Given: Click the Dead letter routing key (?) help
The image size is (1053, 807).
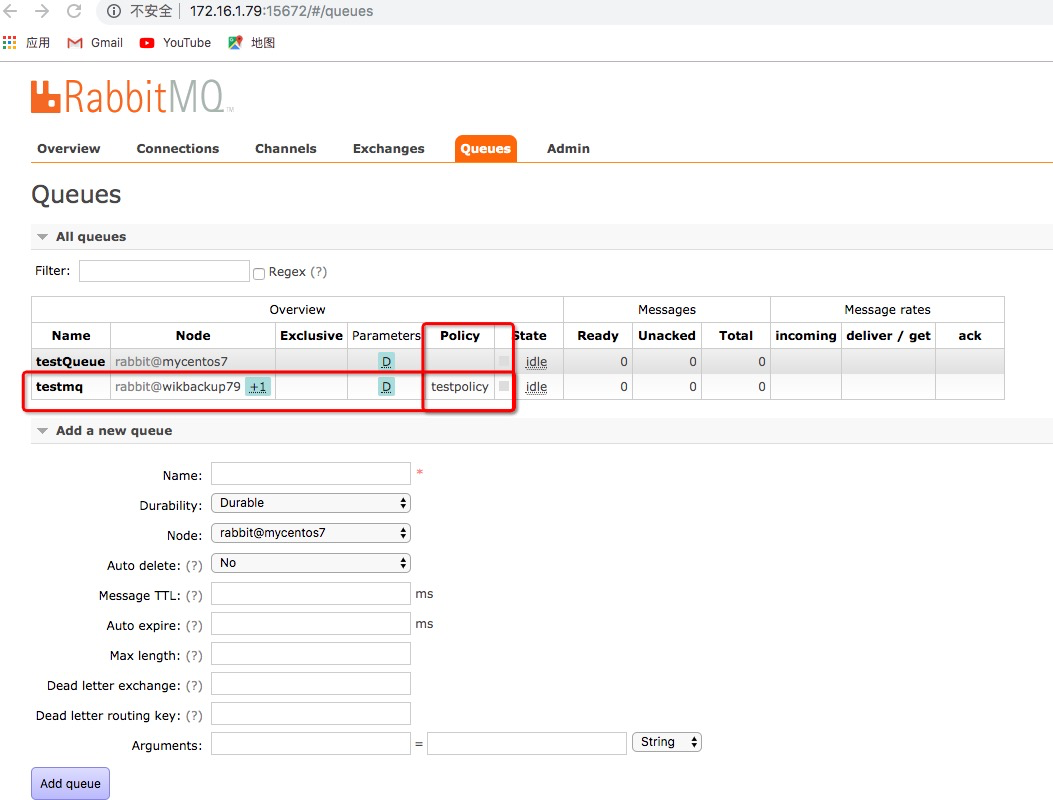Looking at the screenshot, I should click(x=194, y=716).
